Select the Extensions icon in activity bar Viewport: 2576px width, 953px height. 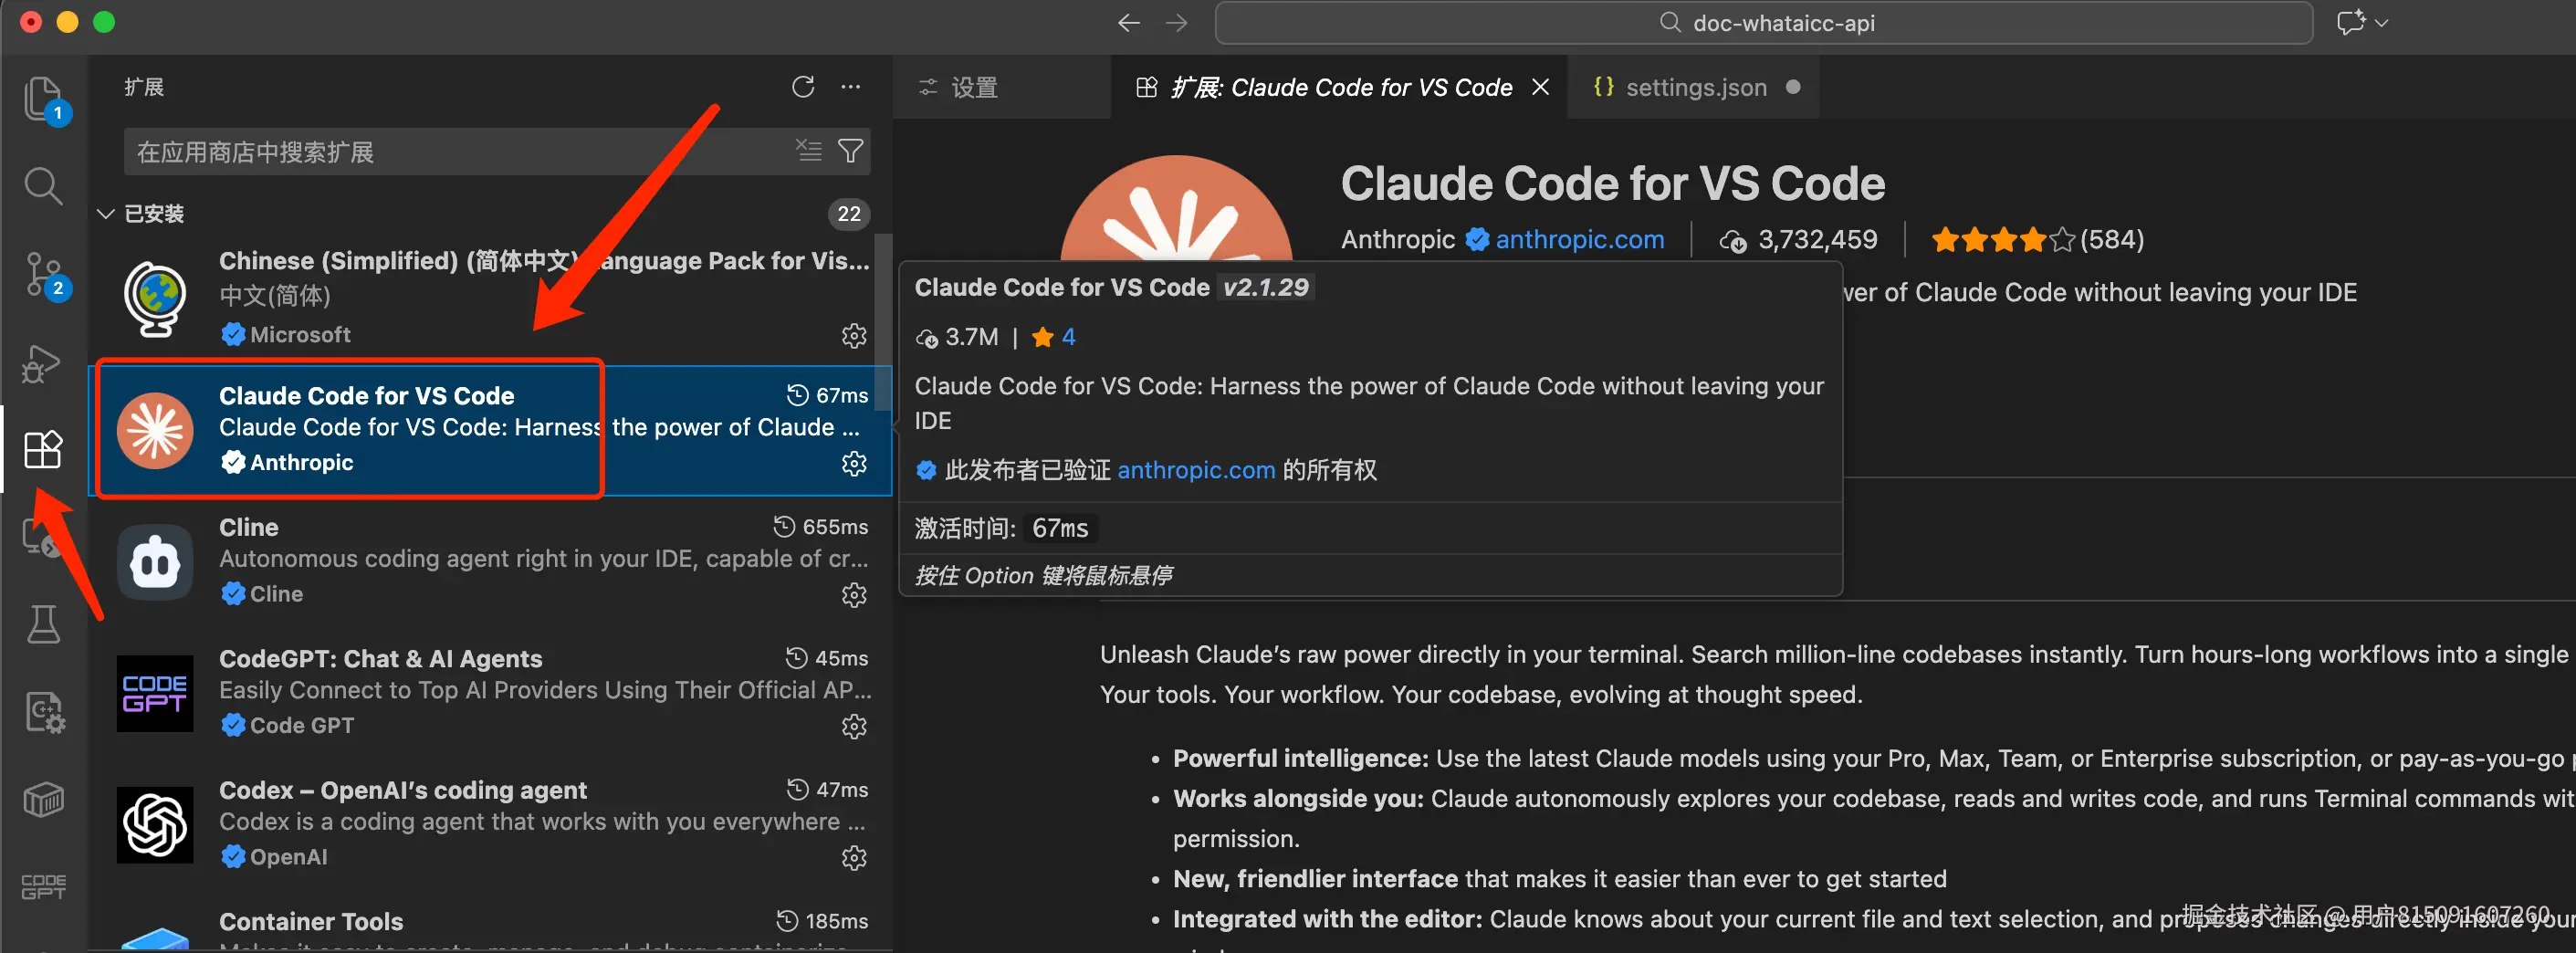click(x=44, y=450)
